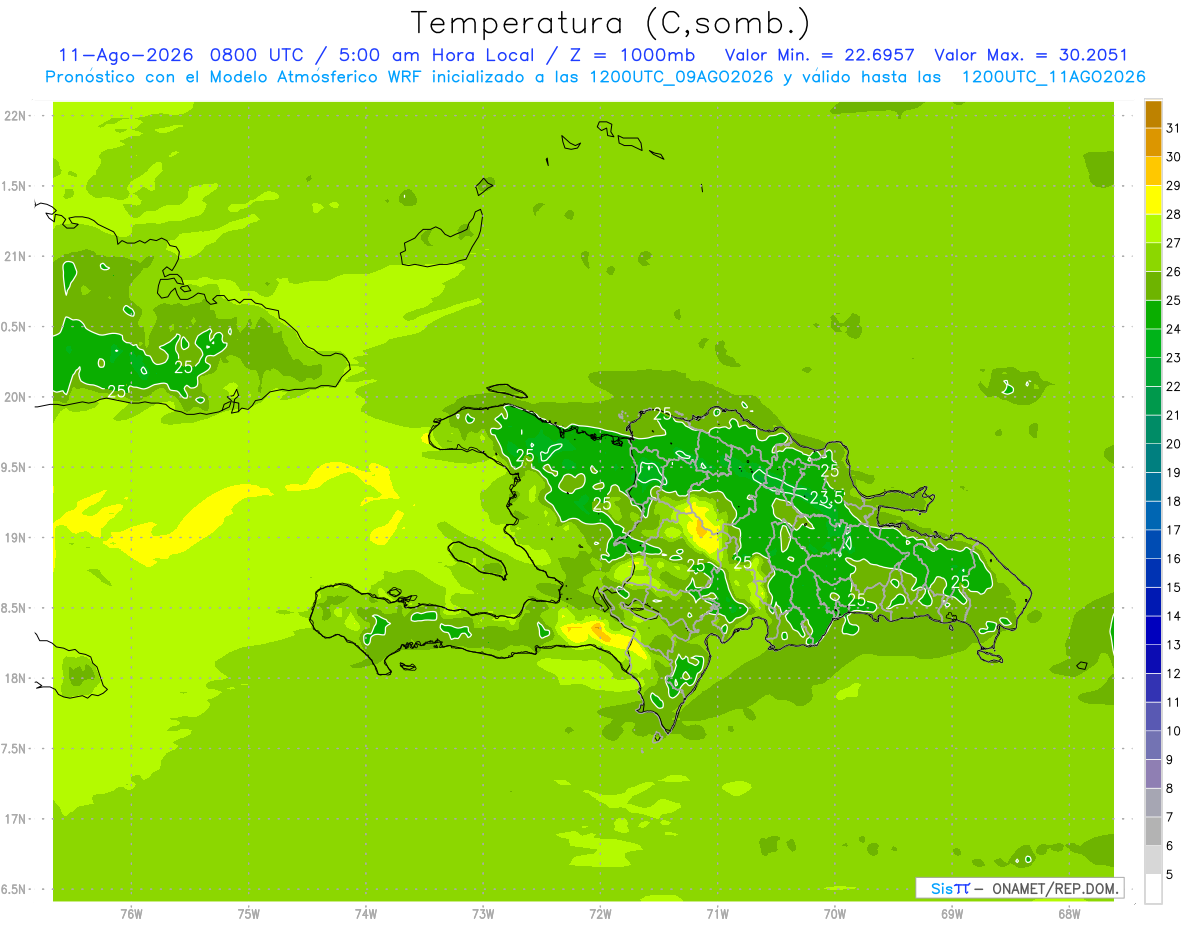Click the "69W" longitude axis label
Screen dimensions: 1200x927
(952, 913)
